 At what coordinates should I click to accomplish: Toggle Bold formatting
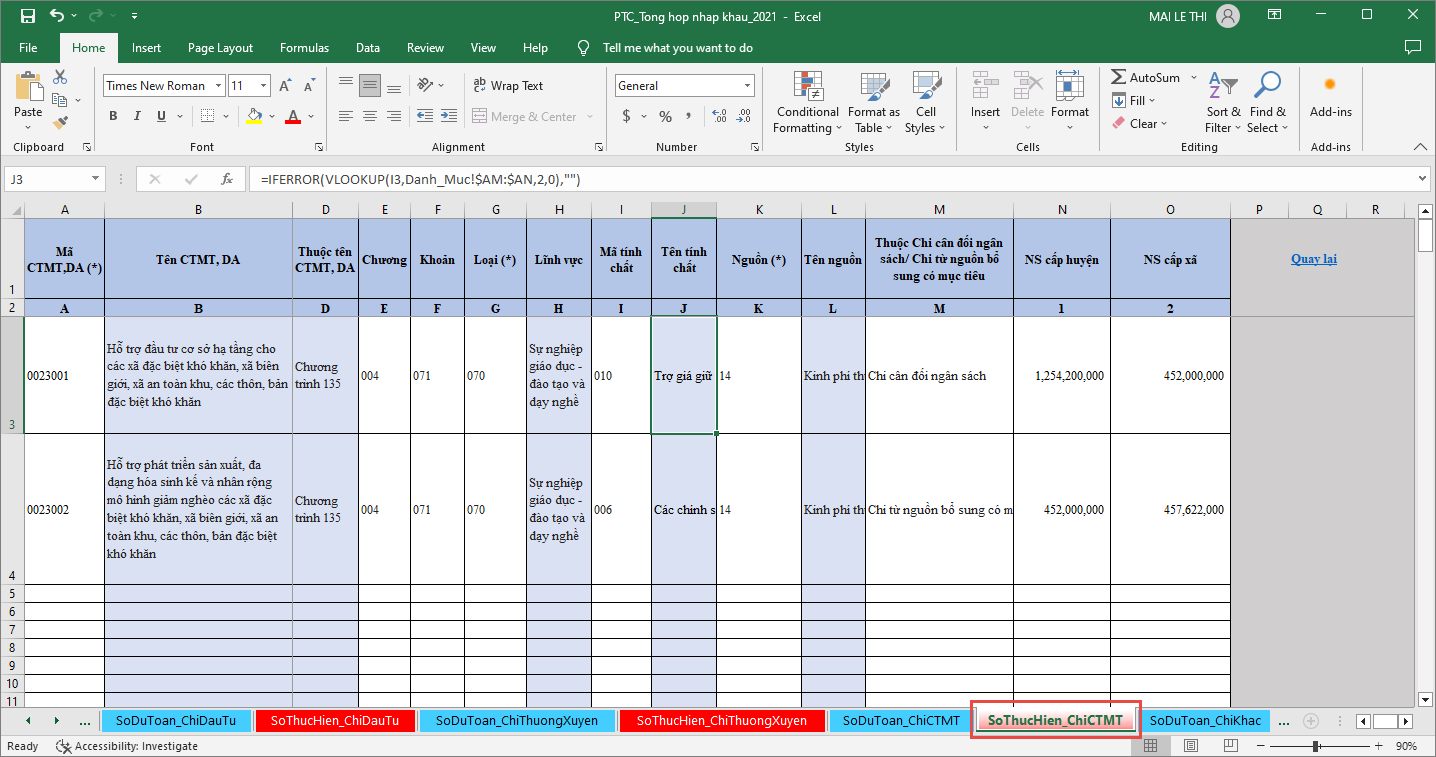point(113,117)
